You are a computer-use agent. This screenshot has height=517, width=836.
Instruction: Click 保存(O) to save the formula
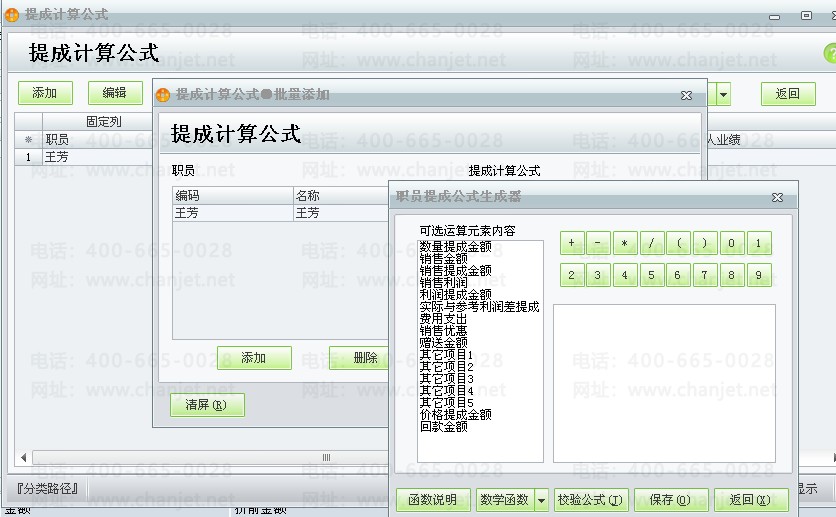click(x=669, y=500)
